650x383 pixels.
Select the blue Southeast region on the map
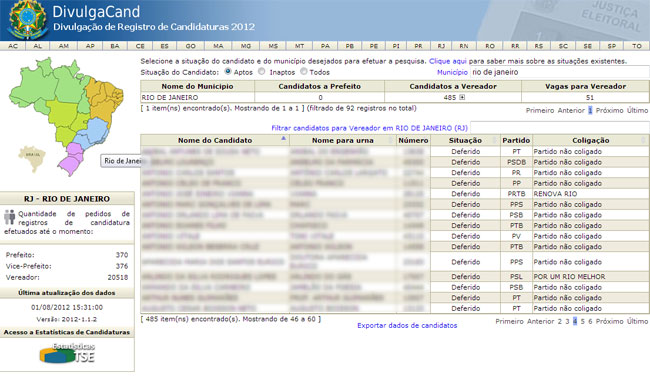point(93,133)
